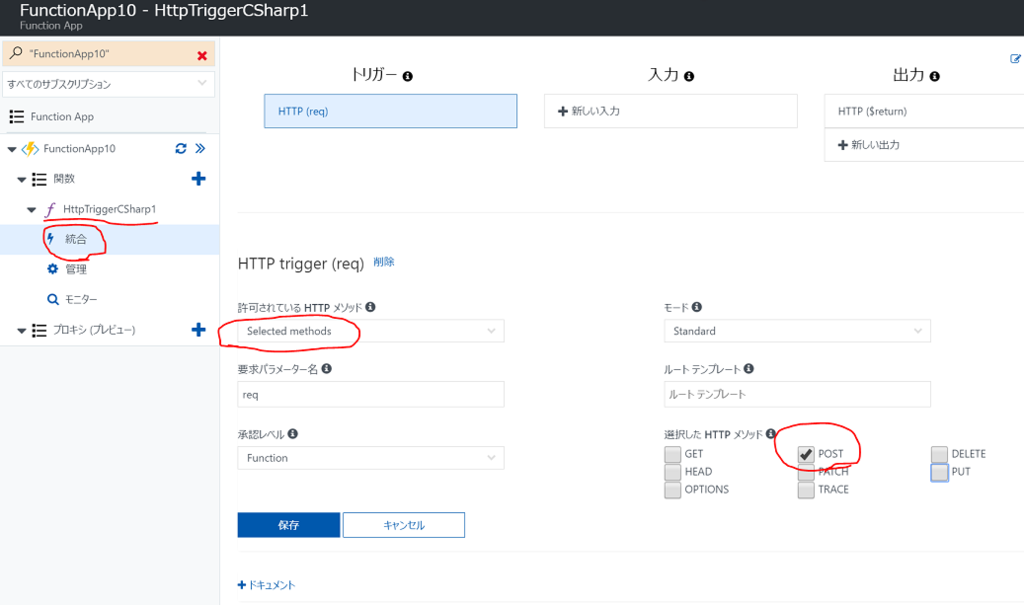Viewport: 1024px width, 605px height.
Task: Select プロキシ (プレビュー) tree item
Action: click(x=94, y=329)
